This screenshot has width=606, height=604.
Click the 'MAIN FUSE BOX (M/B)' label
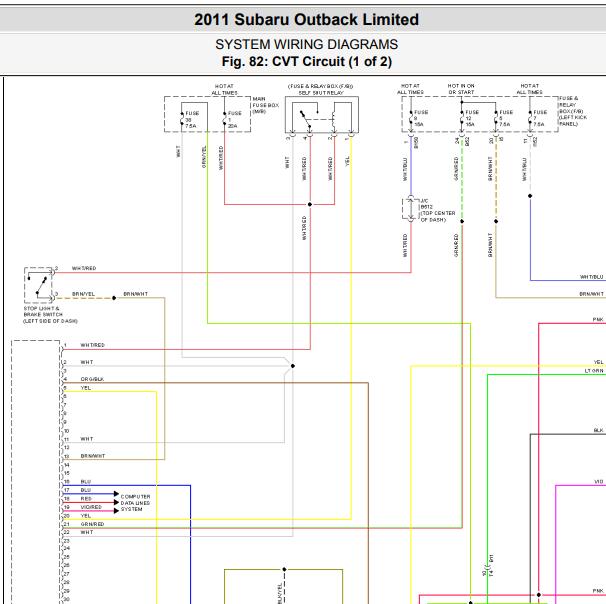(265, 105)
